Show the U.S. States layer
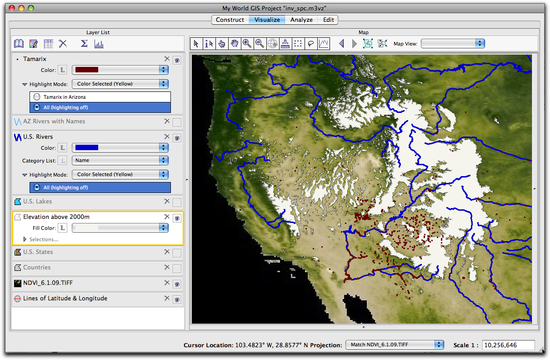This screenshot has width=550, height=360. tap(177, 253)
